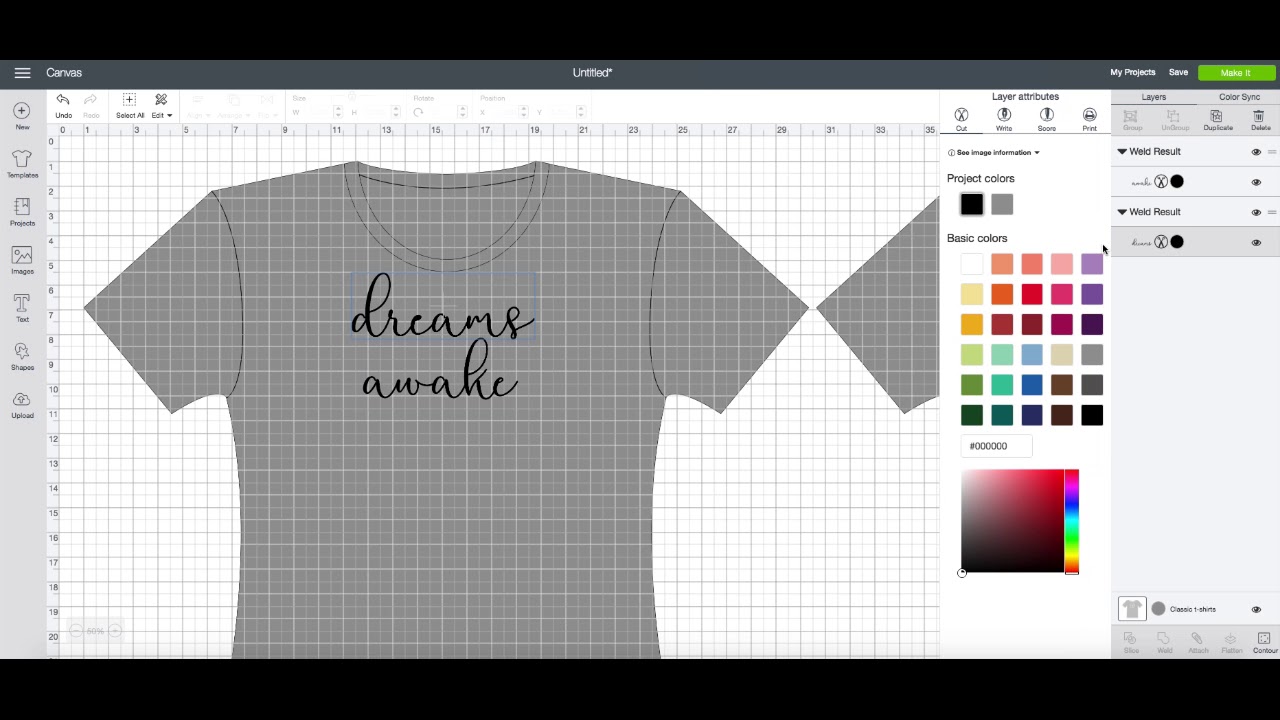Screen dimensions: 1280x720
Task: Zoom in the canvas
Action: pos(115,631)
